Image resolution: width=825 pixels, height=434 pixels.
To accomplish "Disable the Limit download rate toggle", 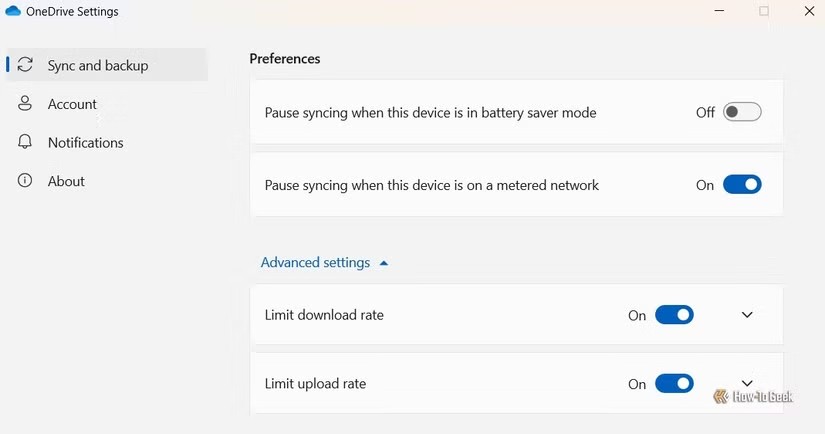I will [x=674, y=315].
